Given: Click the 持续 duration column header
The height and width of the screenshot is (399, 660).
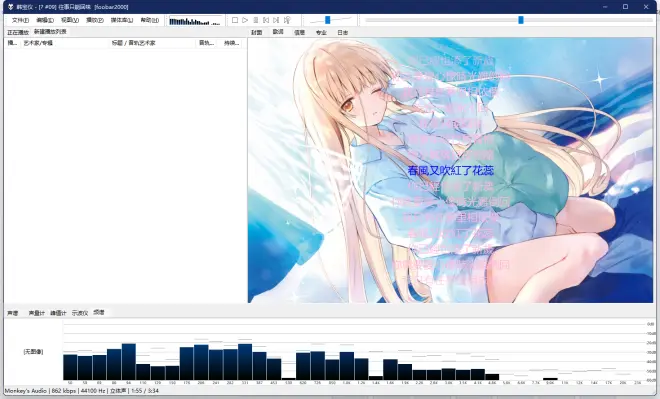Looking at the screenshot, I should tap(231, 43).
